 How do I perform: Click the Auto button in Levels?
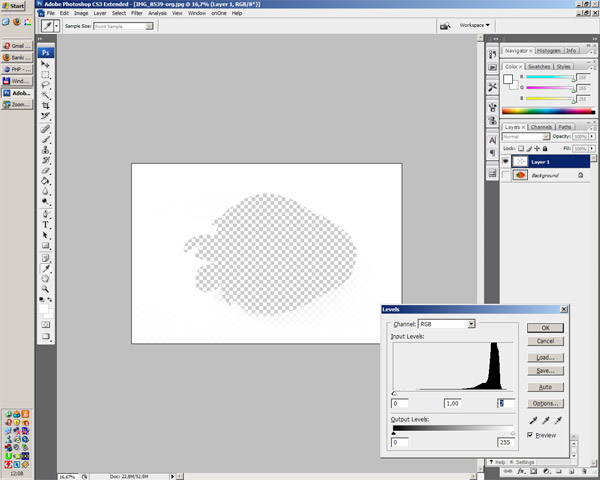pos(545,387)
